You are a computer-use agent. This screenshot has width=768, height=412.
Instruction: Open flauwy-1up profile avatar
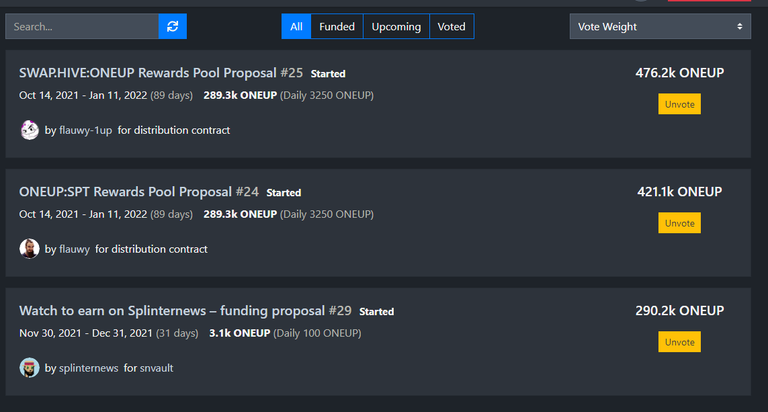(x=29, y=130)
